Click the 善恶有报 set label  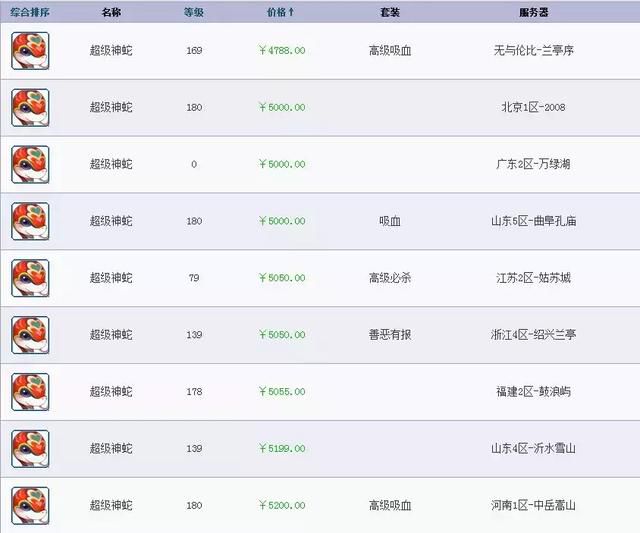coord(390,335)
